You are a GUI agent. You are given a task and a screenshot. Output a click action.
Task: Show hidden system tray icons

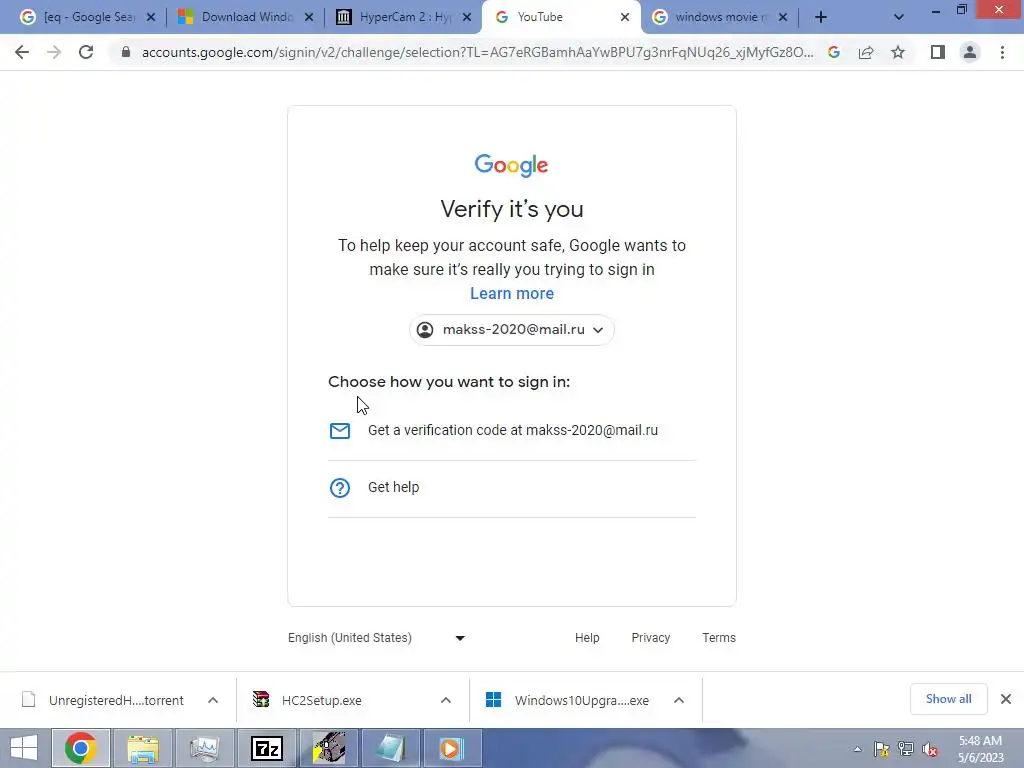pos(857,749)
